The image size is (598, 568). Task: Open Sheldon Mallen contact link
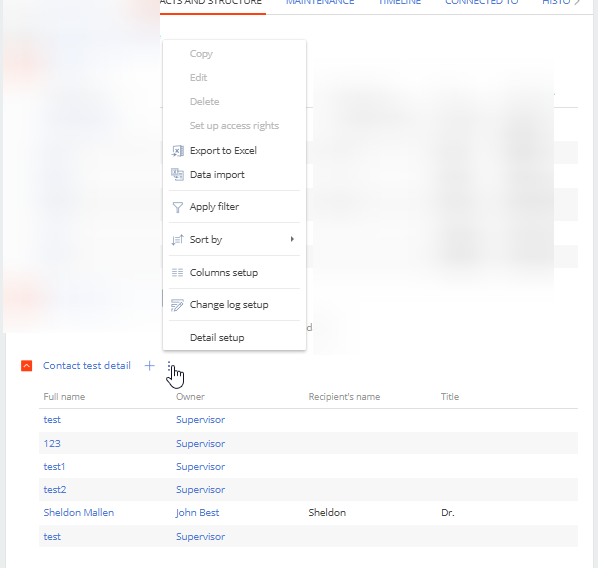pos(79,512)
